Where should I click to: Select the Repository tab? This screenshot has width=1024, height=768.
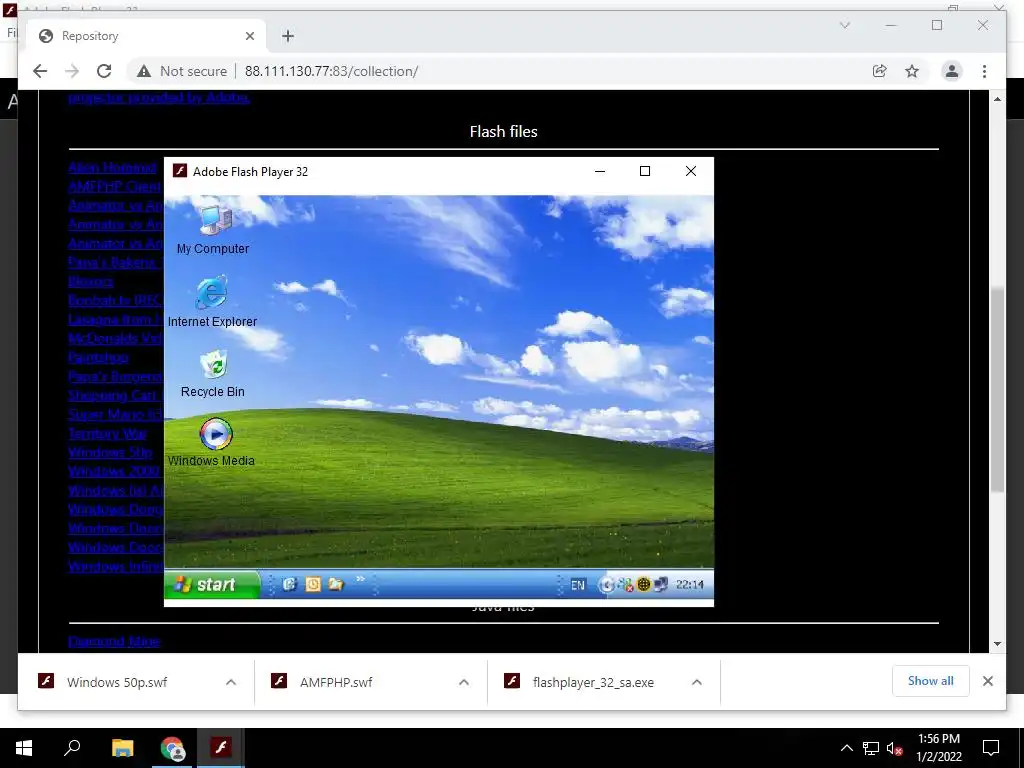coord(147,36)
